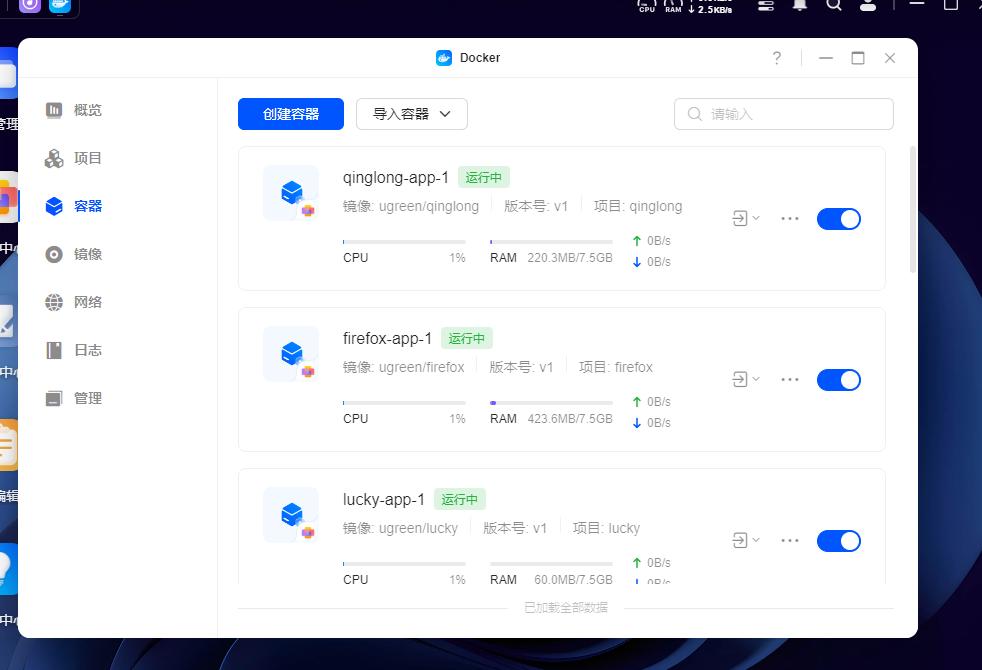Click the Docker whale icon in title bar
982x670 pixels.
click(x=442, y=58)
